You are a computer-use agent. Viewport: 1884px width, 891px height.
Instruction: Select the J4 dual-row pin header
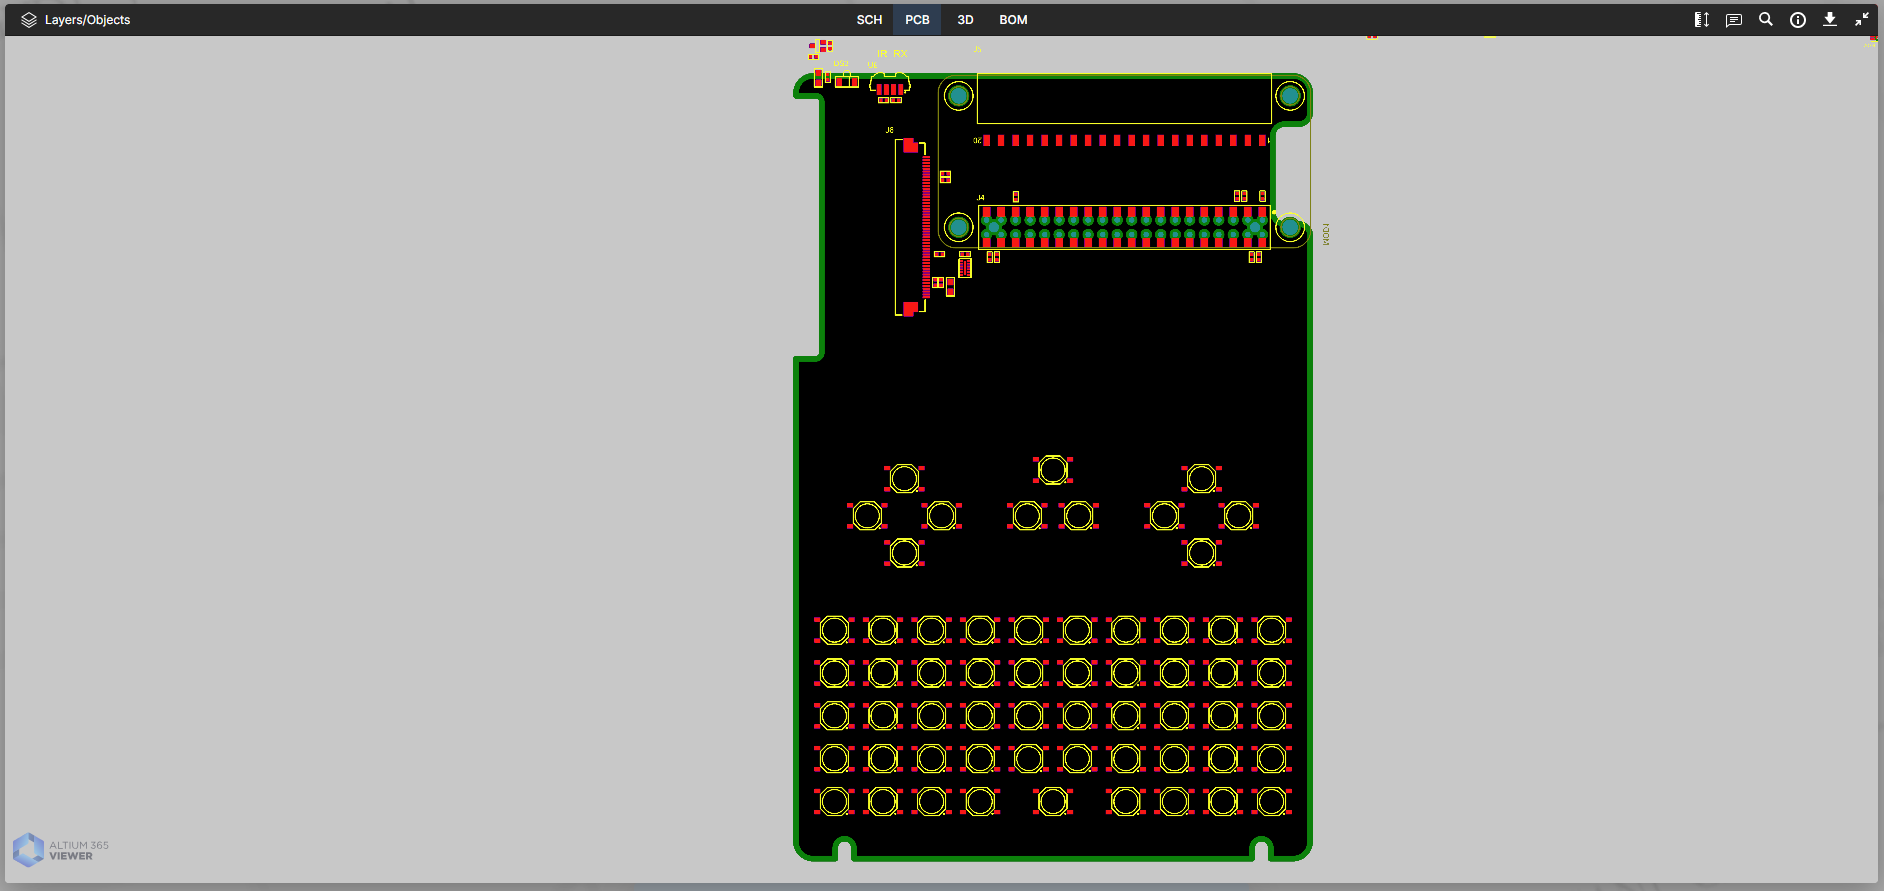pos(1124,228)
